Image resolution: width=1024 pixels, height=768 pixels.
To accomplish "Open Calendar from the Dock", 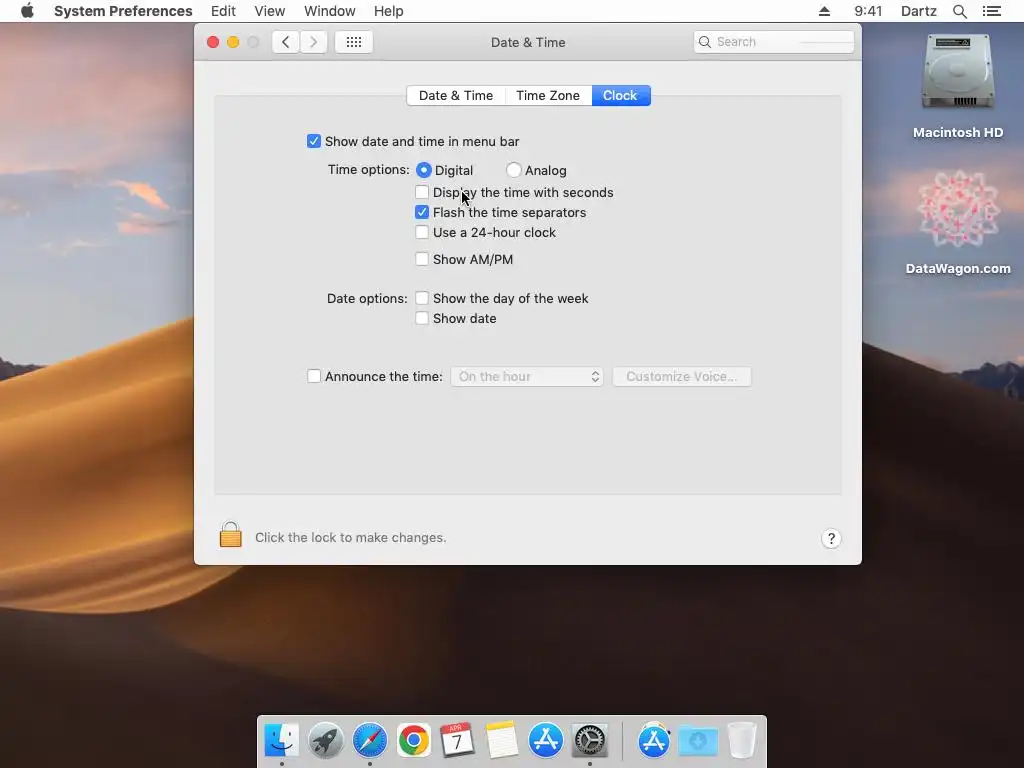I will 457,740.
